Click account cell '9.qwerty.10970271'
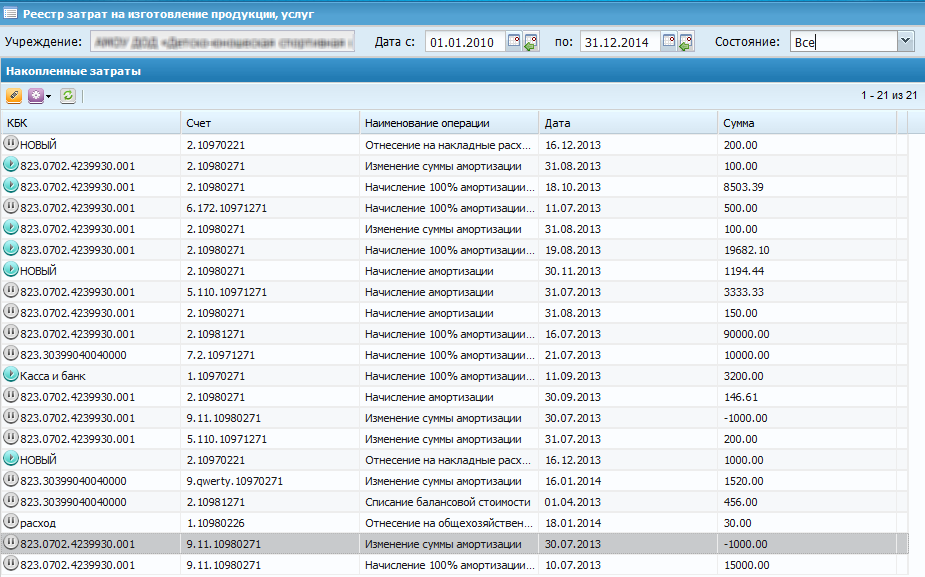The height and width of the screenshot is (577, 925). pyautogui.click(x=270, y=481)
